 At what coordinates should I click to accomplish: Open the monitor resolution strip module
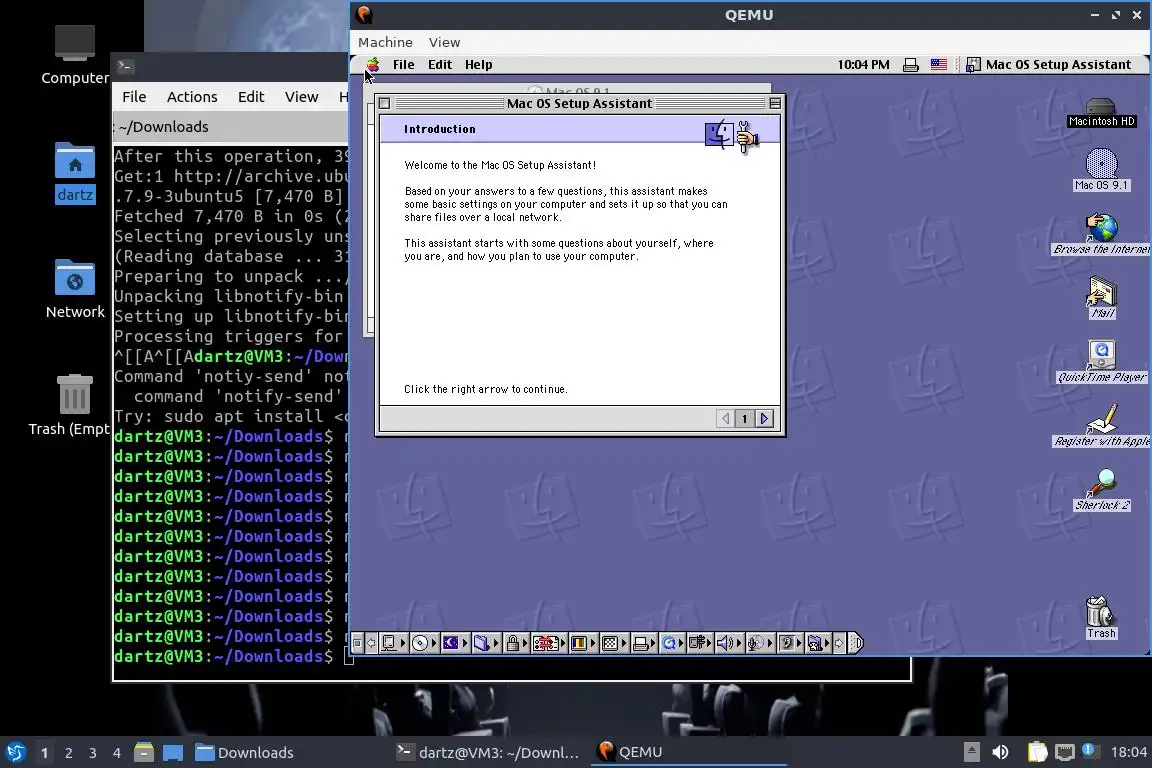click(x=614, y=643)
